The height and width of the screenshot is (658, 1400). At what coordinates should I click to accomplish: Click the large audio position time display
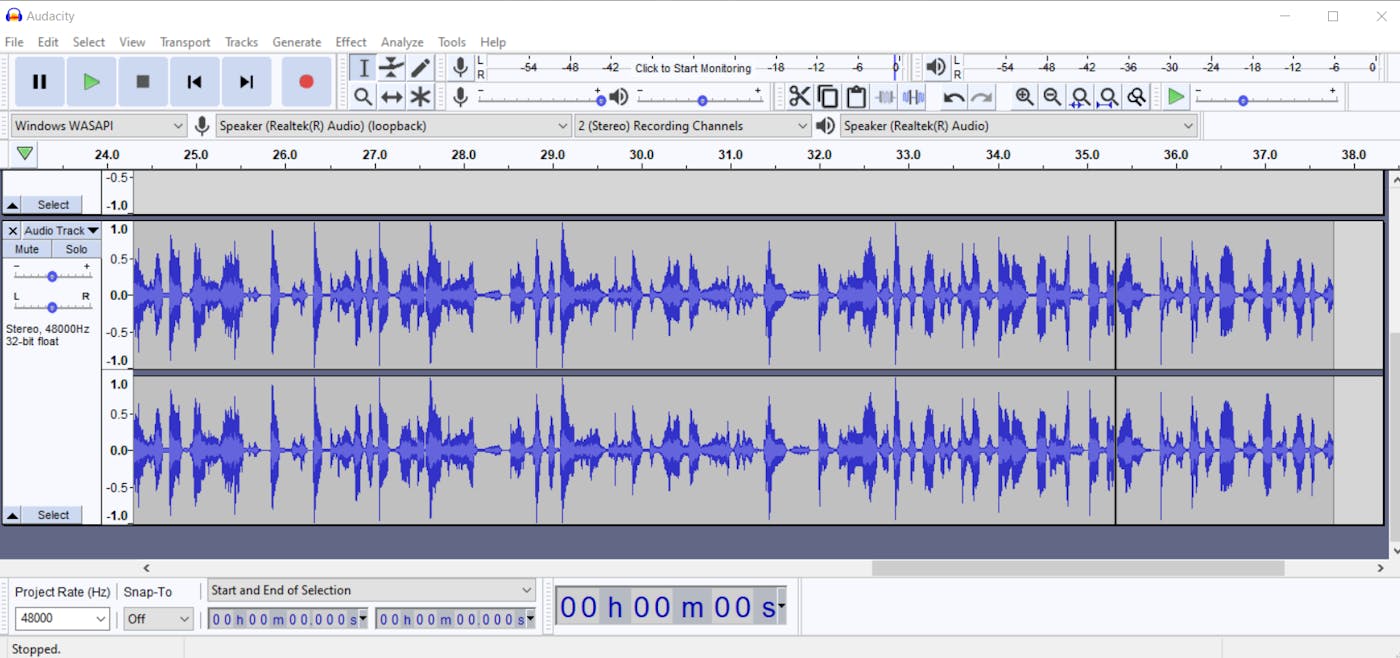click(x=671, y=606)
